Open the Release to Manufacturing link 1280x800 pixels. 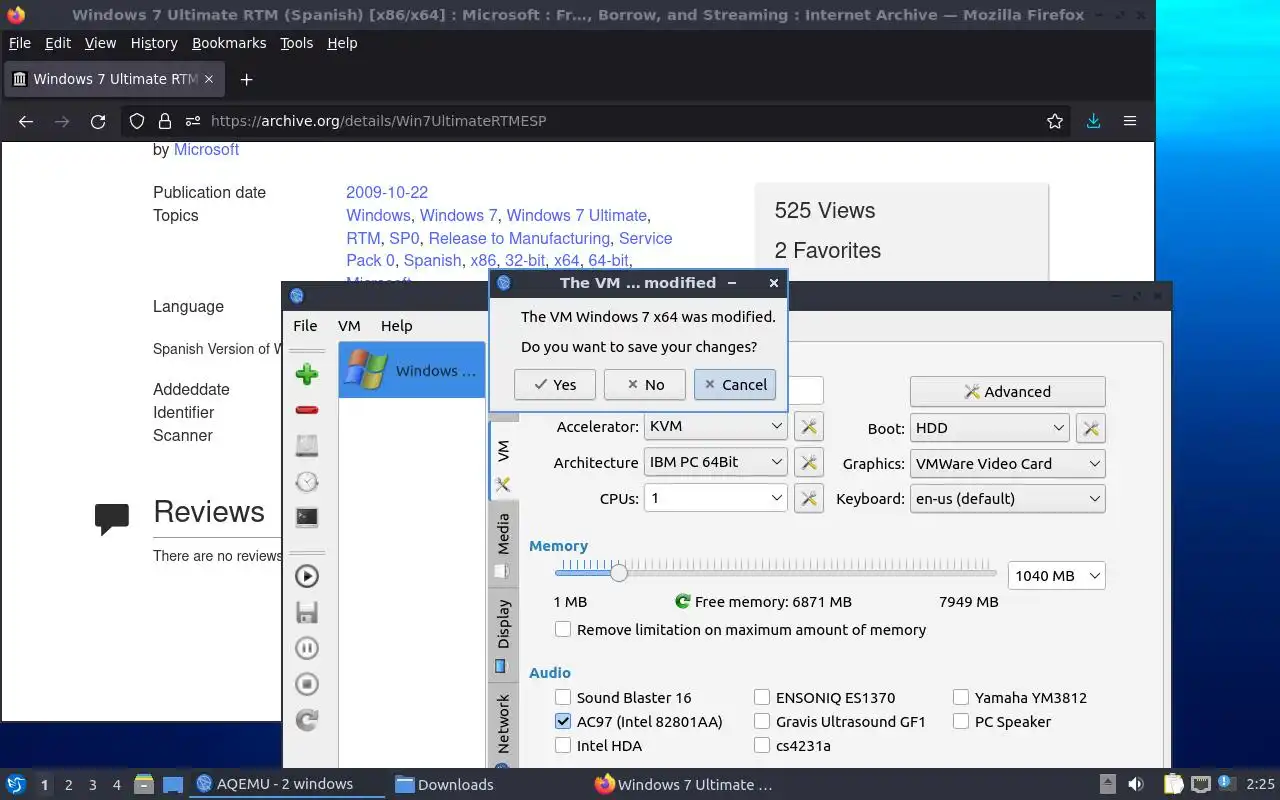click(519, 239)
